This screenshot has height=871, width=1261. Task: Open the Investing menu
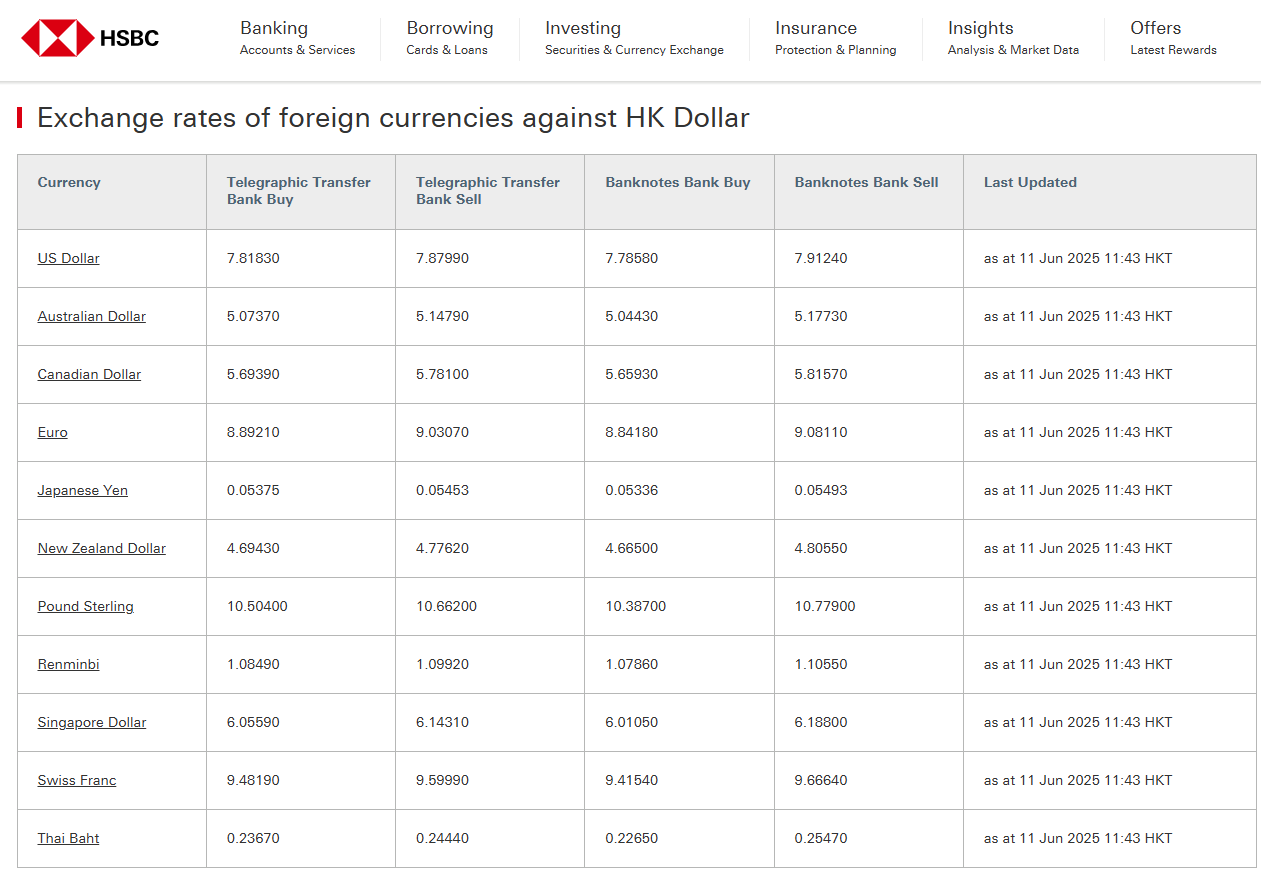[633, 38]
